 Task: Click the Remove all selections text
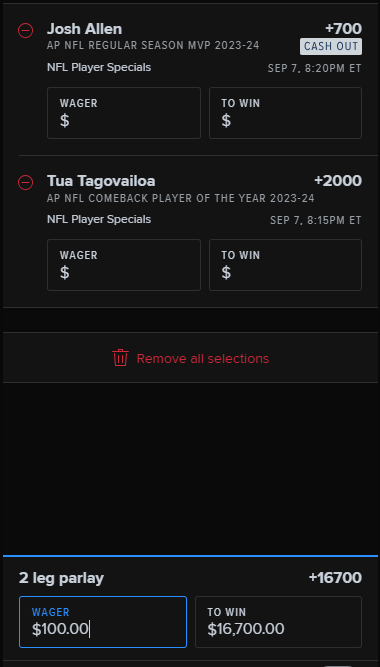click(203, 359)
